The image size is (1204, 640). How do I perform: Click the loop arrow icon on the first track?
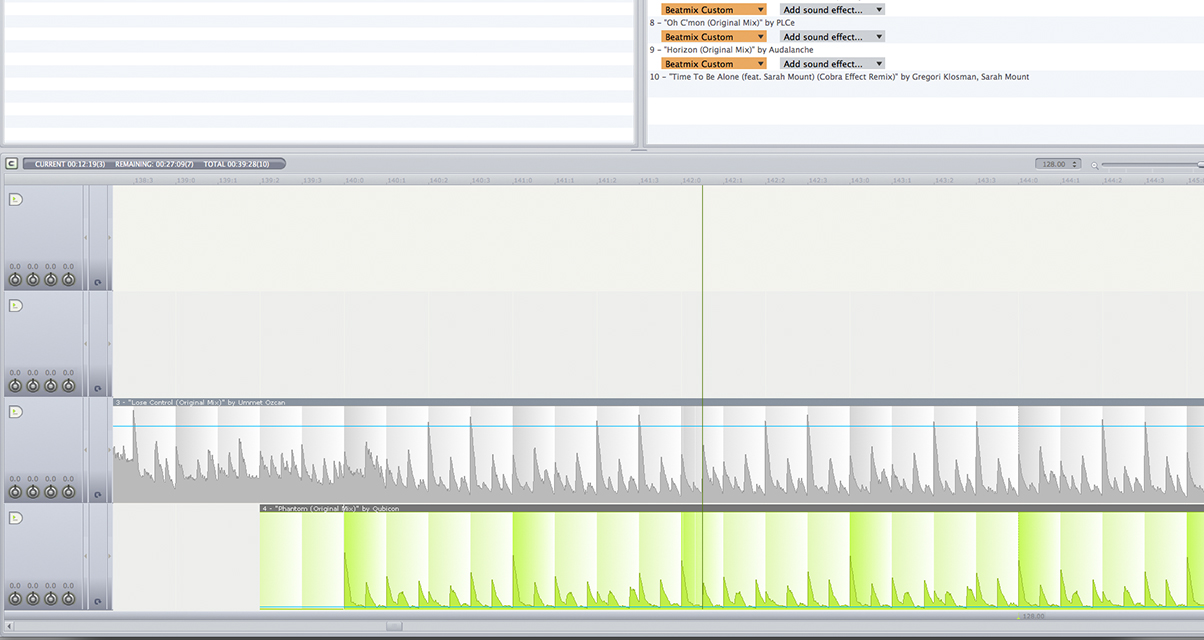[97, 283]
